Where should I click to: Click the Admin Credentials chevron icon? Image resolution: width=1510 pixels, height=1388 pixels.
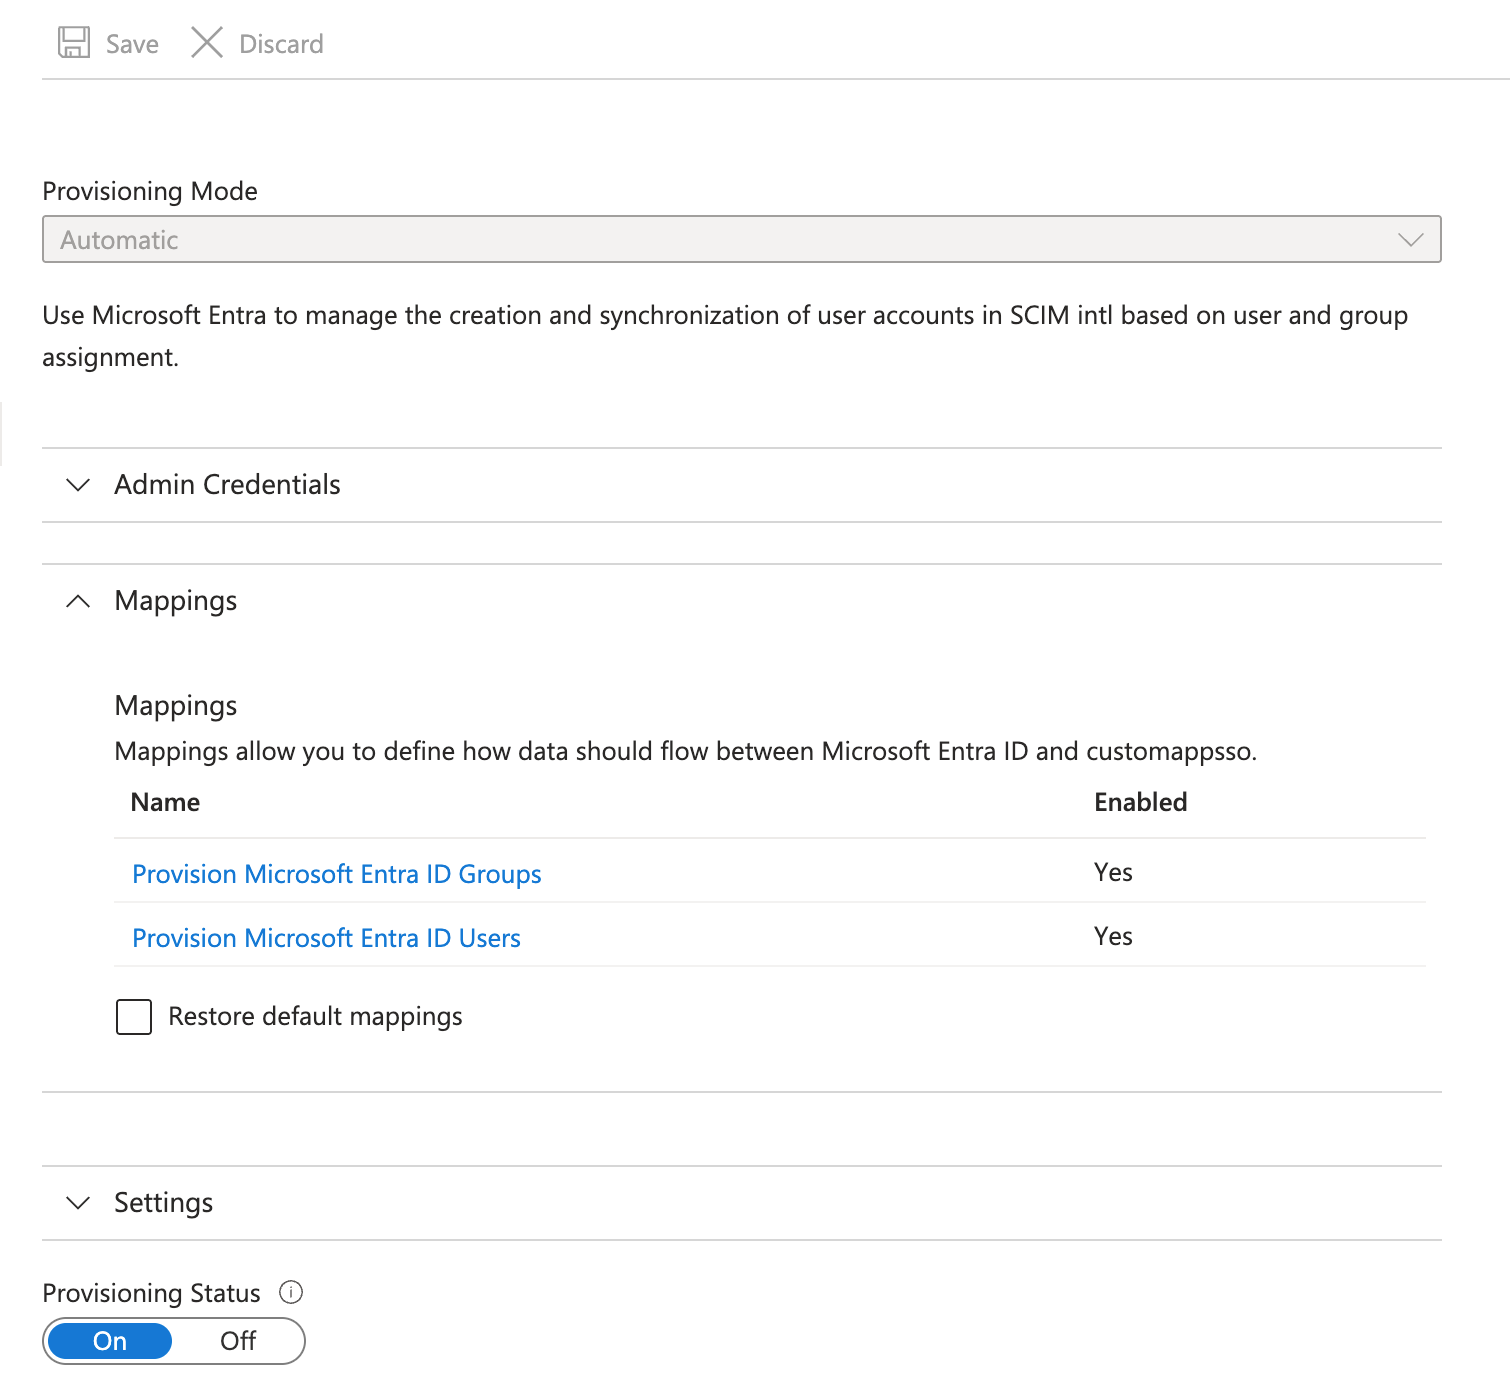point(78,485)
